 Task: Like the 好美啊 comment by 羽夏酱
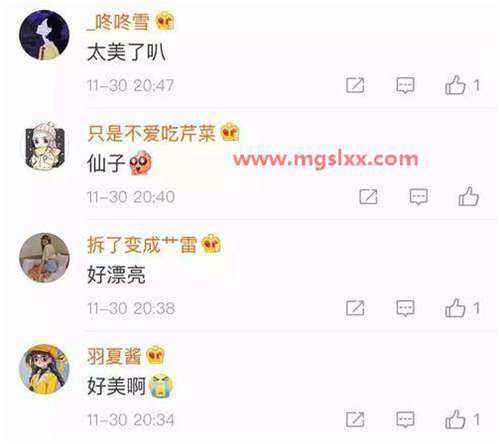pyautogui.click(x=455, y=419)
